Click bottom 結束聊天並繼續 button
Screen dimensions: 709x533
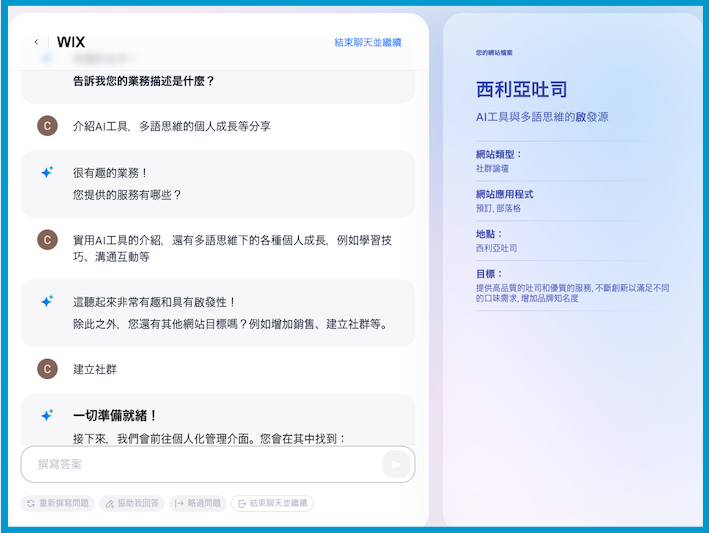[x=271, y=503]
